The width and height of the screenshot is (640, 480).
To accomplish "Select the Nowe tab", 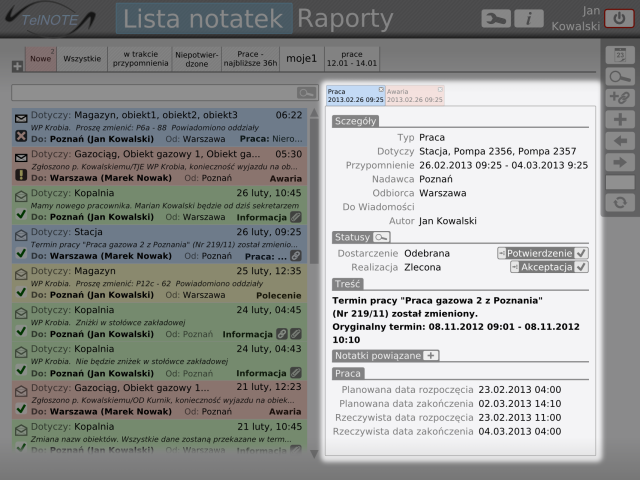I will (x=41, y=59).
